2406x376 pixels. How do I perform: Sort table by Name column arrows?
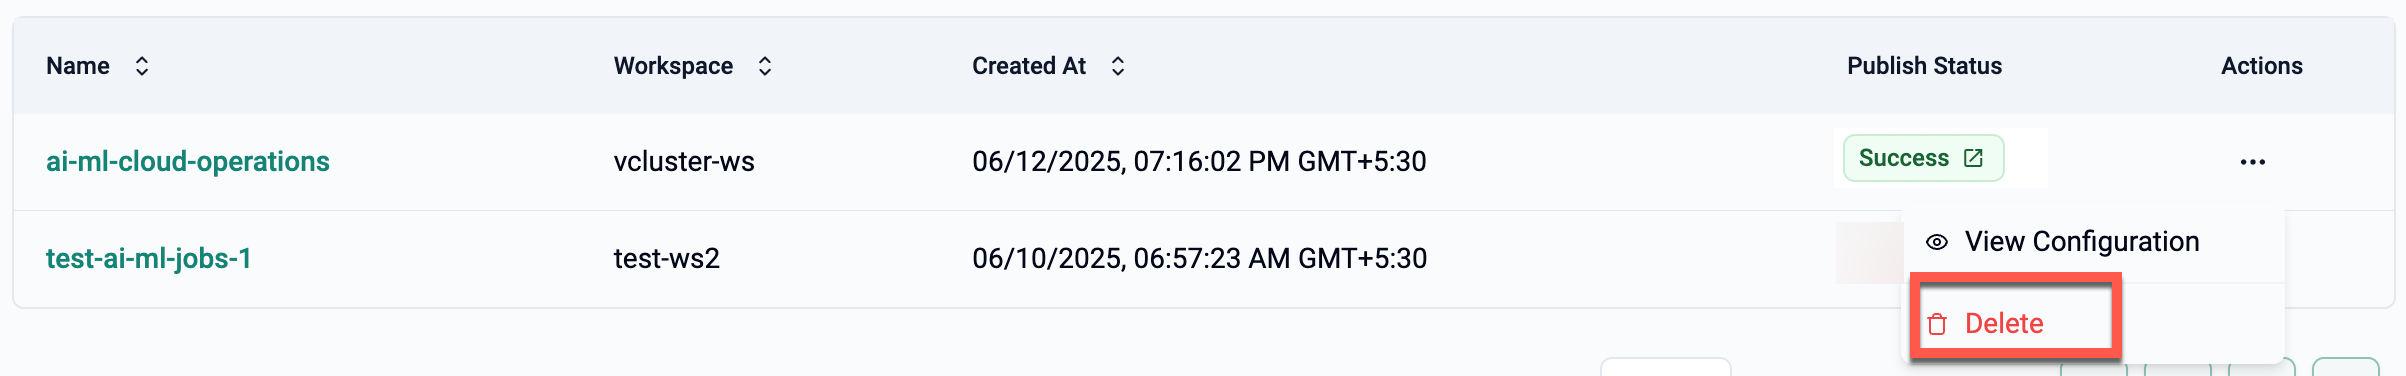[142, 66]
